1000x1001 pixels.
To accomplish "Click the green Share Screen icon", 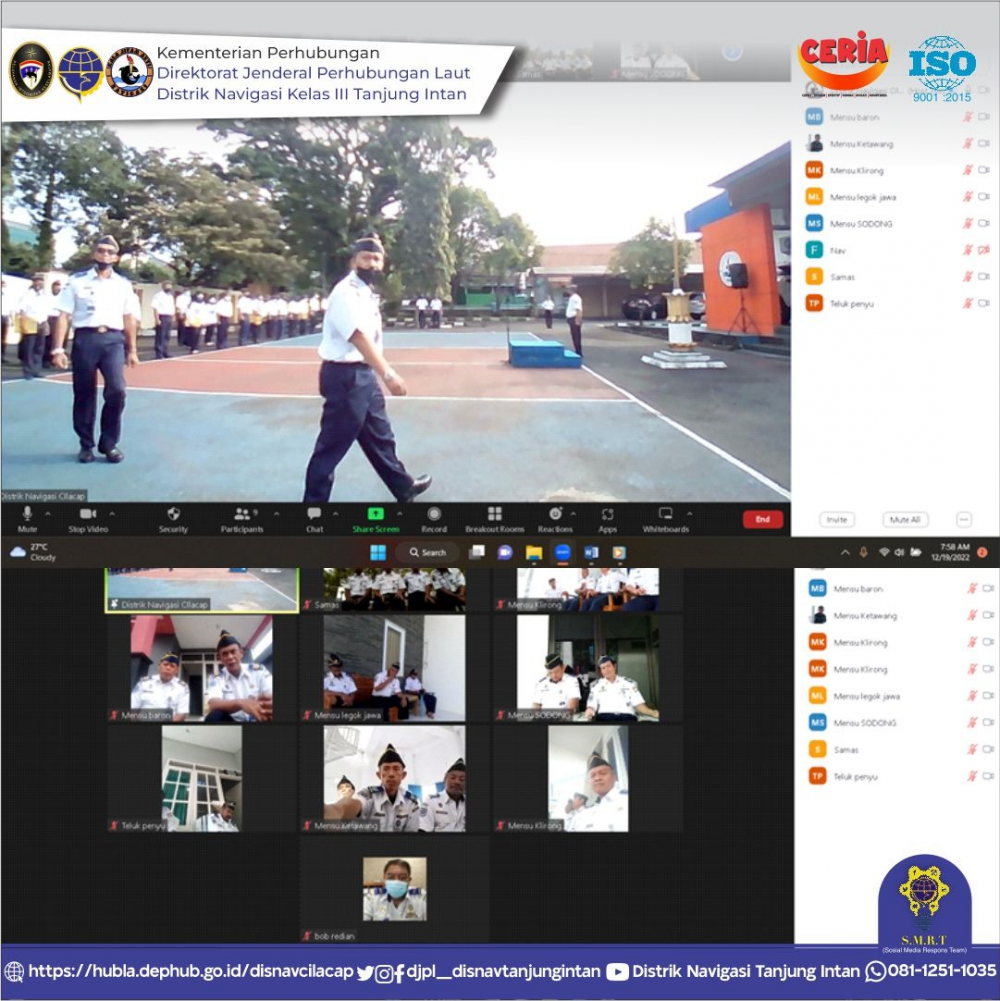I will coord(375,514).
